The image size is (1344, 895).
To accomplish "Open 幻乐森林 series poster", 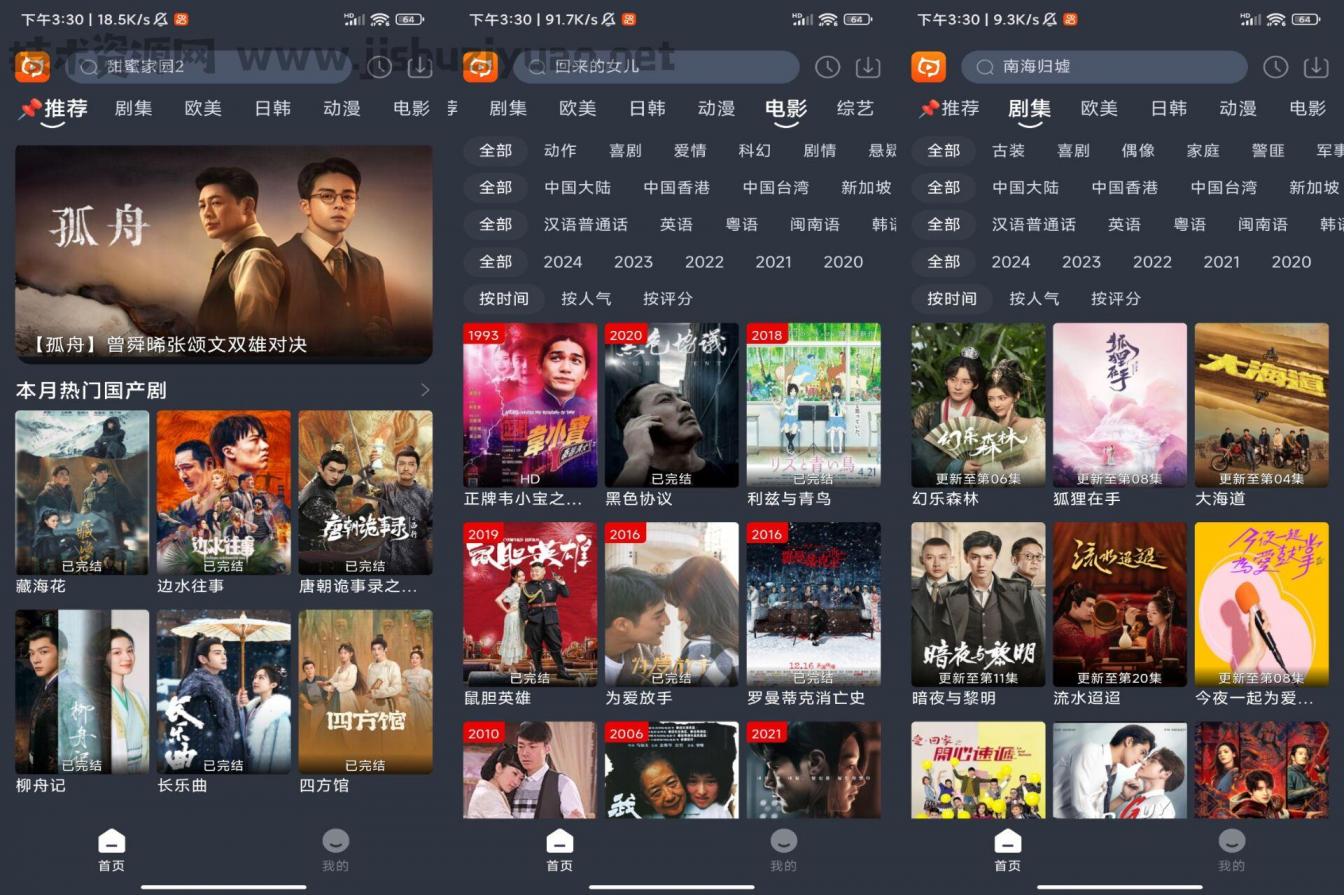I will (x=978, y=405).
